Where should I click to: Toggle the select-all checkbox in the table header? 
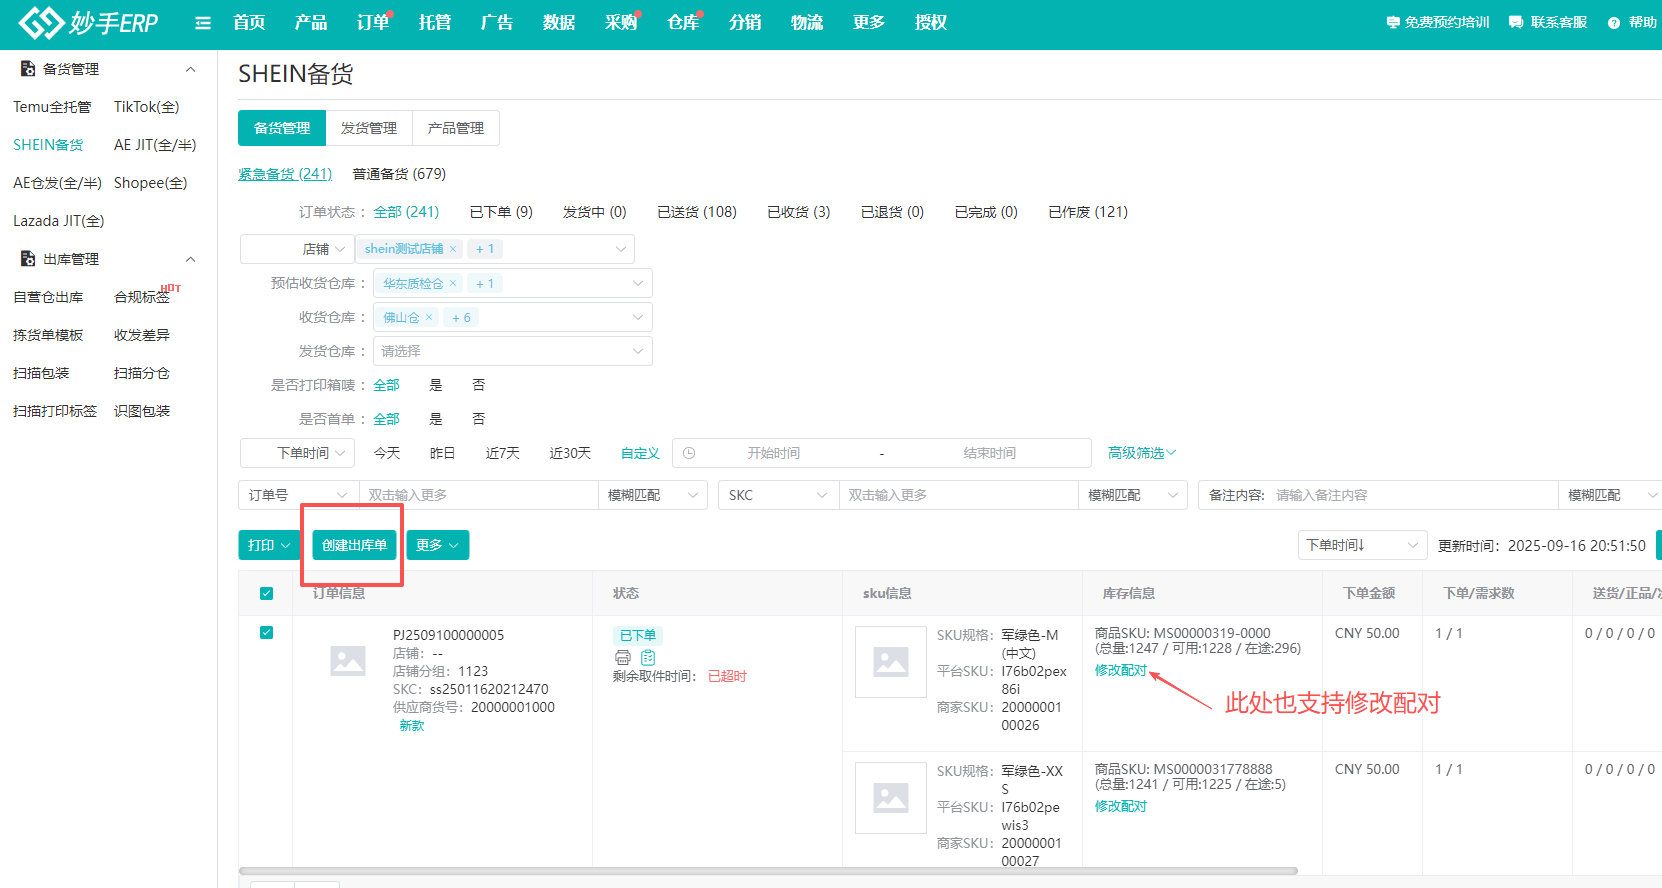(266, 593)
